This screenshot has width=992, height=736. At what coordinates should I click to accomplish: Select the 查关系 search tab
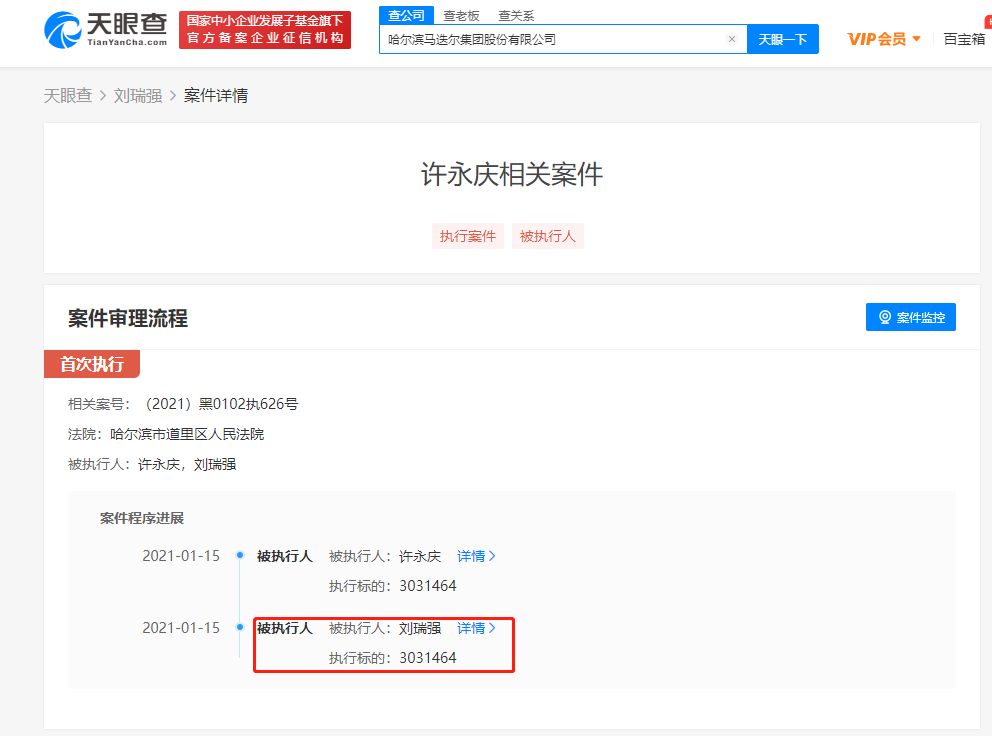point(516,16)
